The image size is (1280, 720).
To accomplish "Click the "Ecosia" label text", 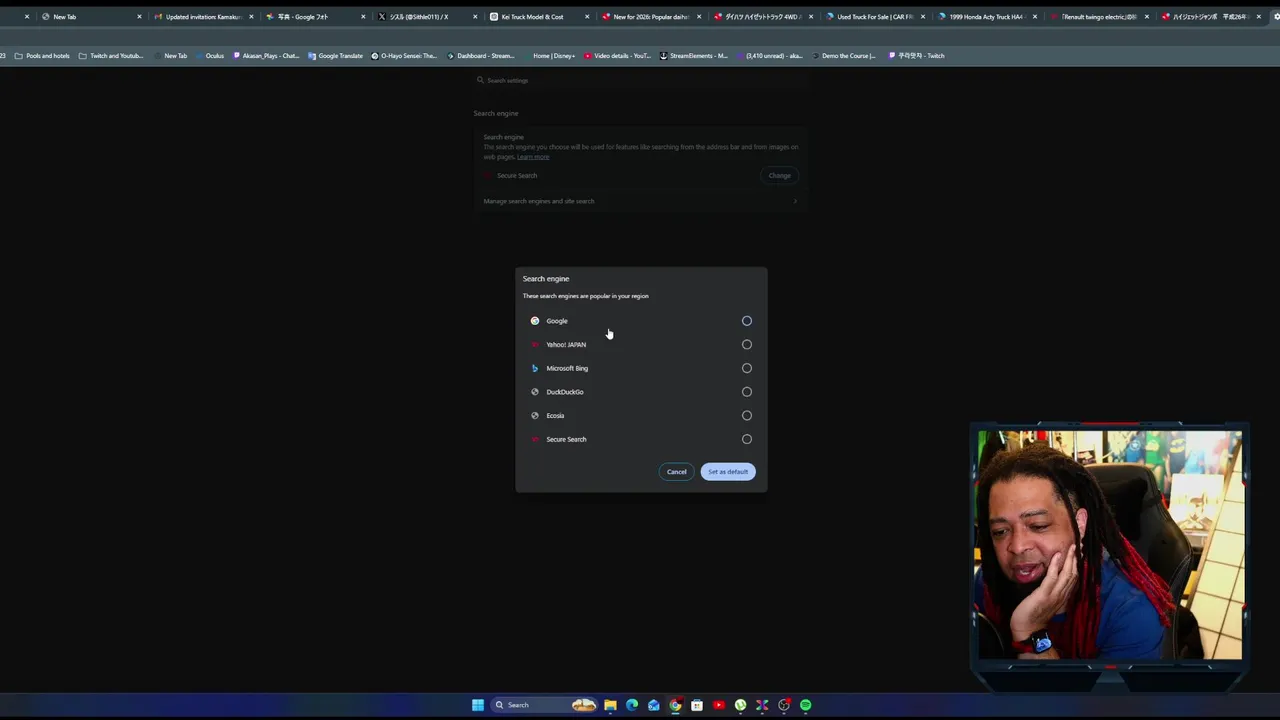I will click(555, 416).
